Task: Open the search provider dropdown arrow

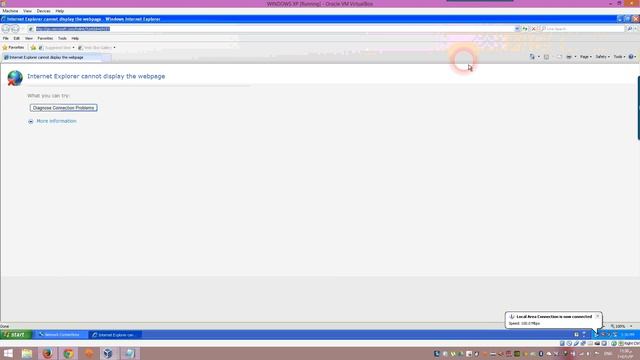Action: (636, 29)
